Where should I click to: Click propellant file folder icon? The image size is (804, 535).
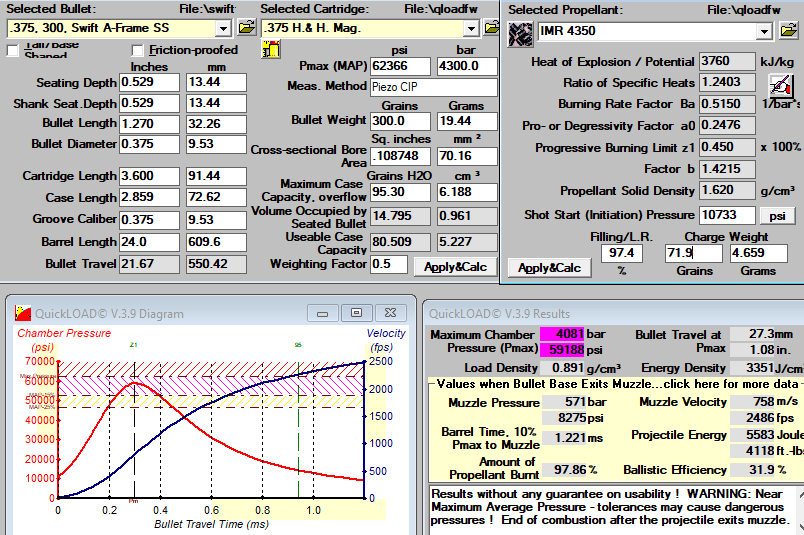click(x=790, y=31)
